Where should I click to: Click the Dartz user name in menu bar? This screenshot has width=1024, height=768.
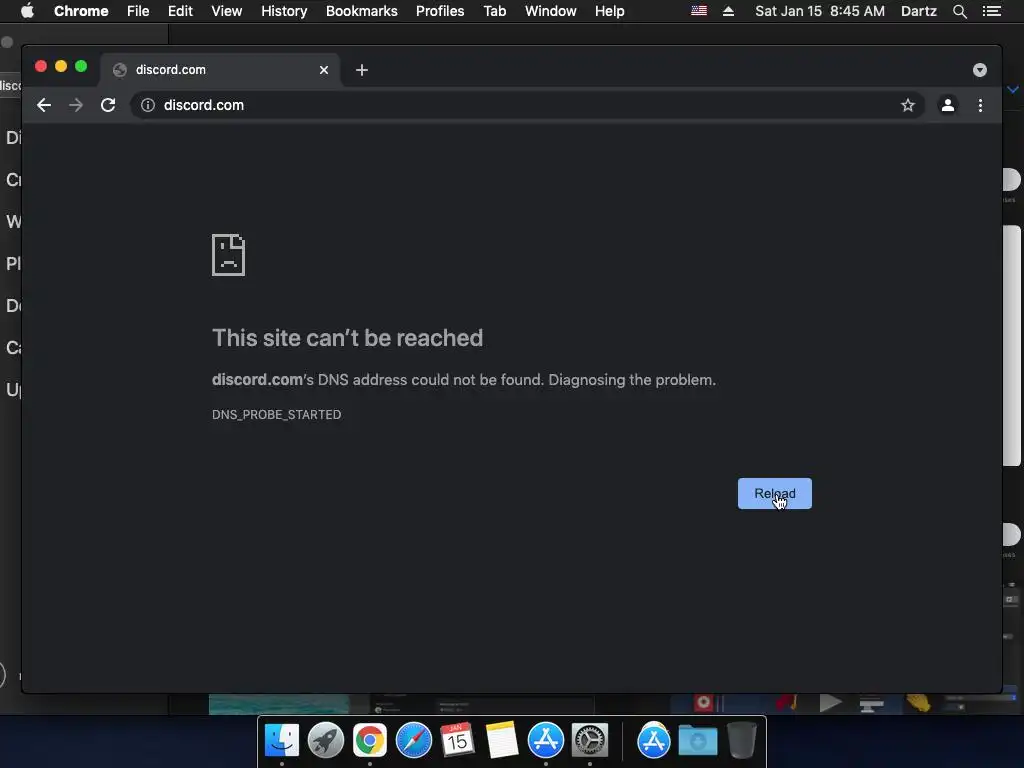918,11
